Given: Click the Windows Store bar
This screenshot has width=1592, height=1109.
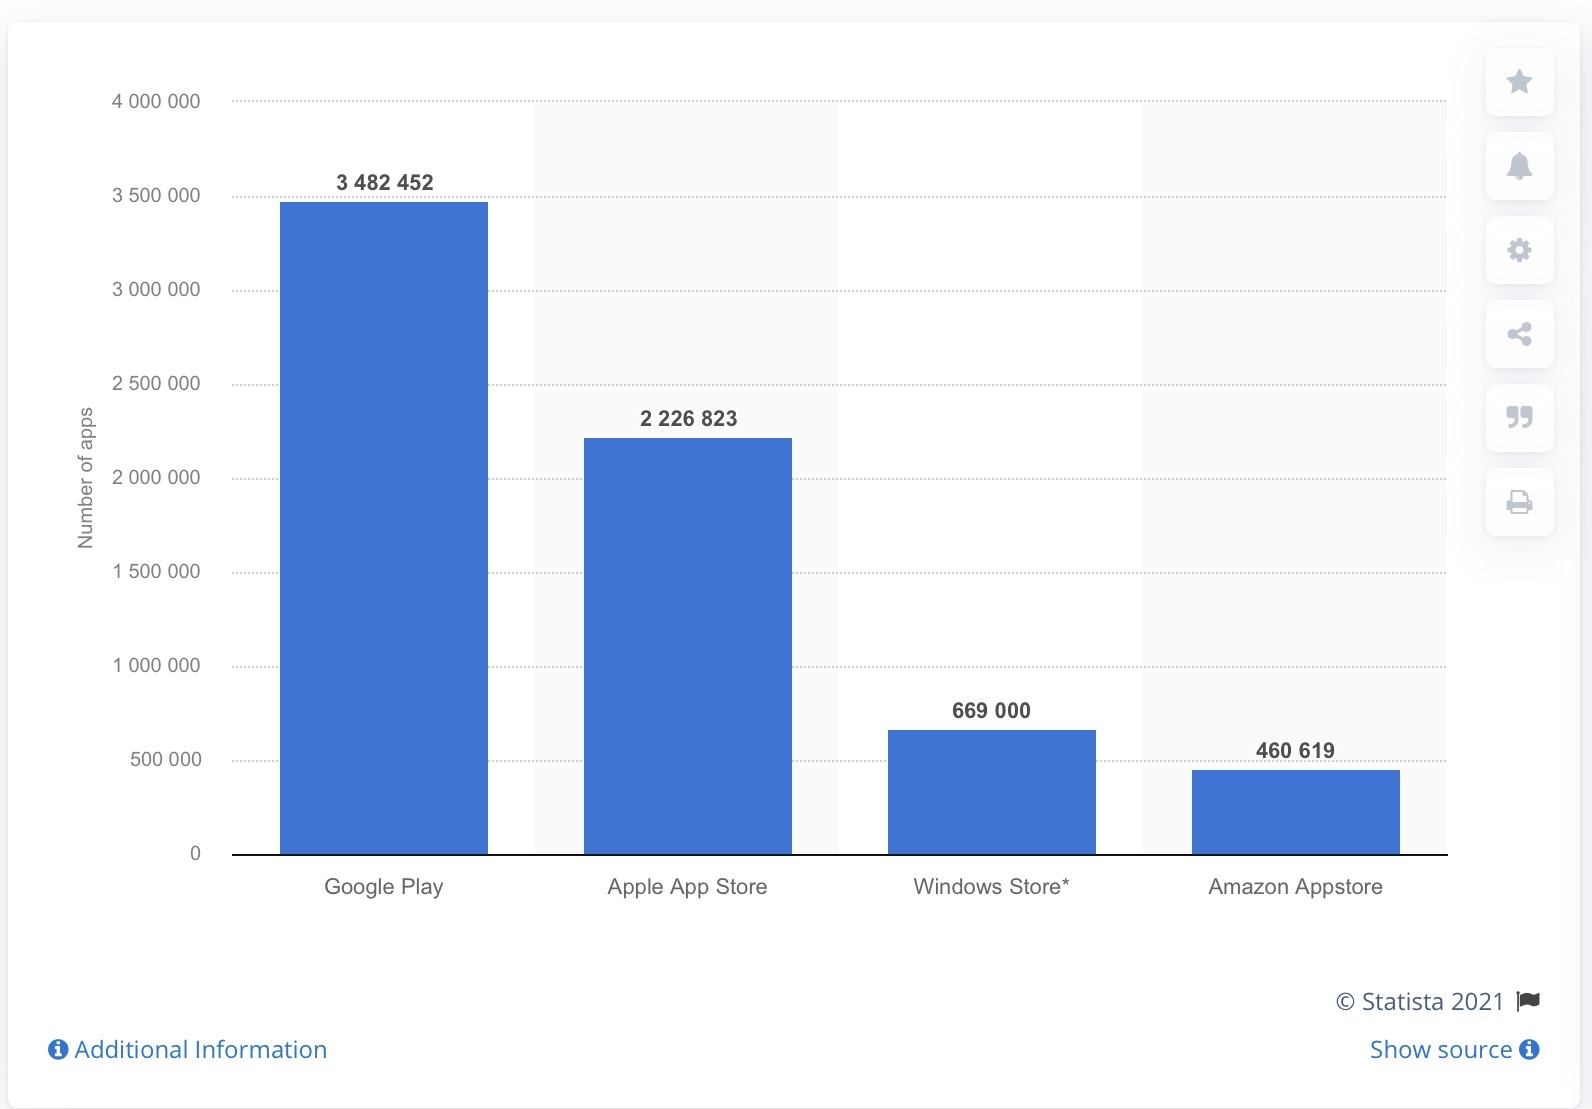Looking at the screenshot, I should point(992,792).
